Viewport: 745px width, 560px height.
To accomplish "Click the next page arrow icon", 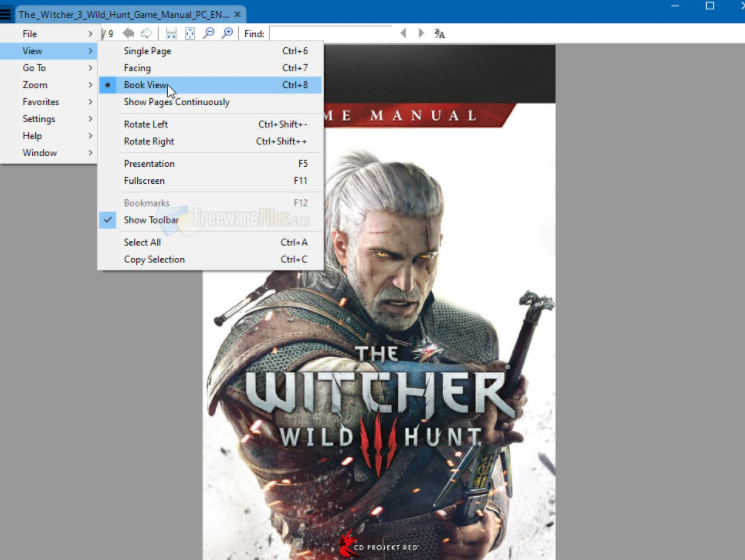I will coord(147,33).
